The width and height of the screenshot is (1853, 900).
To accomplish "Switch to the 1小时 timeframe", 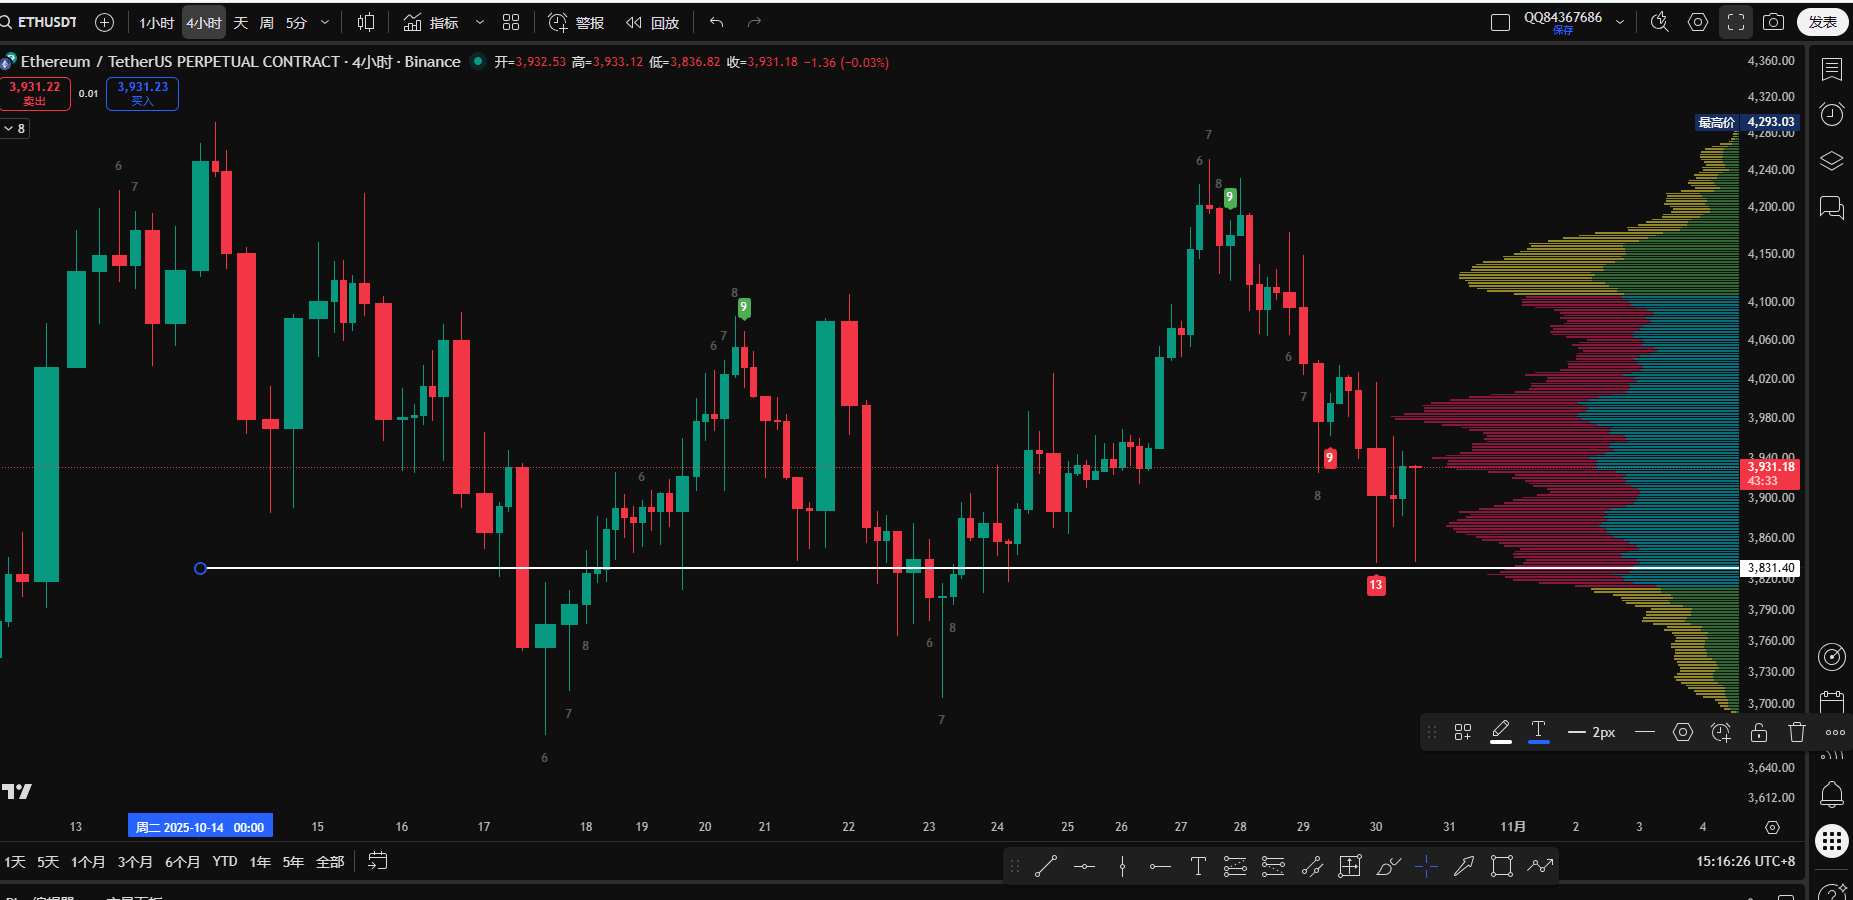I will tap(156, 22).
